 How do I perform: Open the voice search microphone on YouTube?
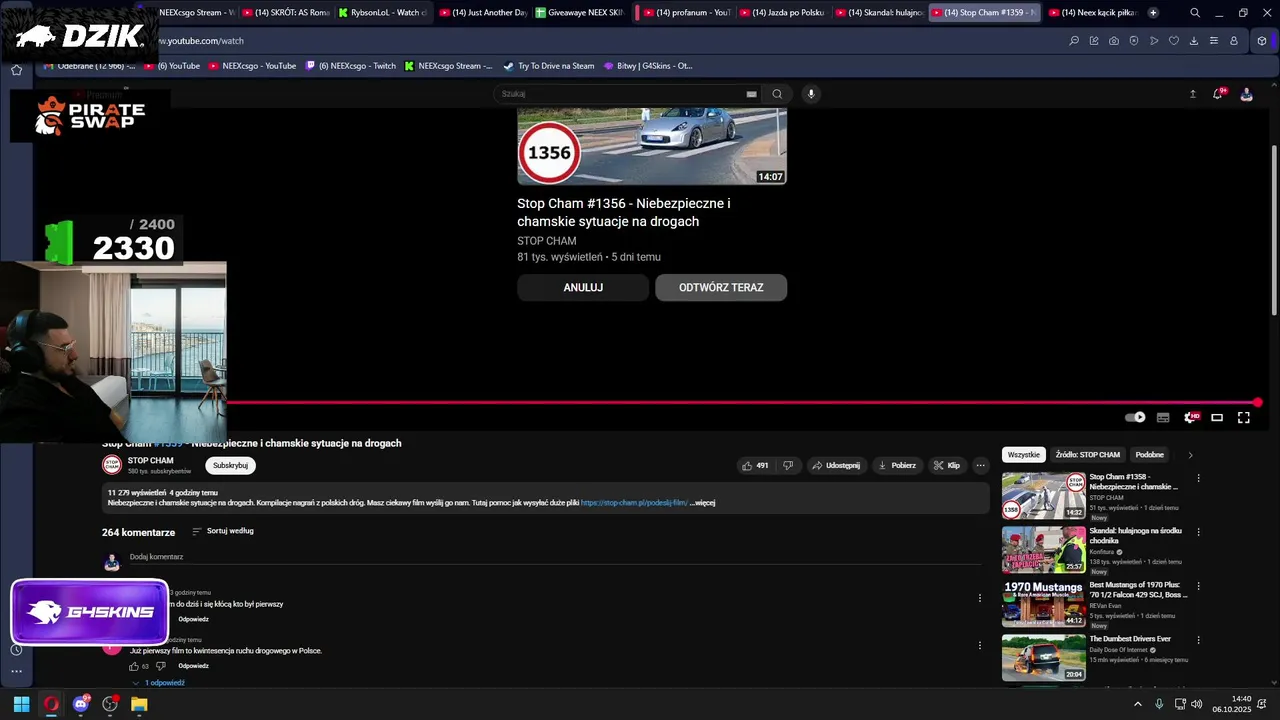pyautogui.click(x=811, y=94)
